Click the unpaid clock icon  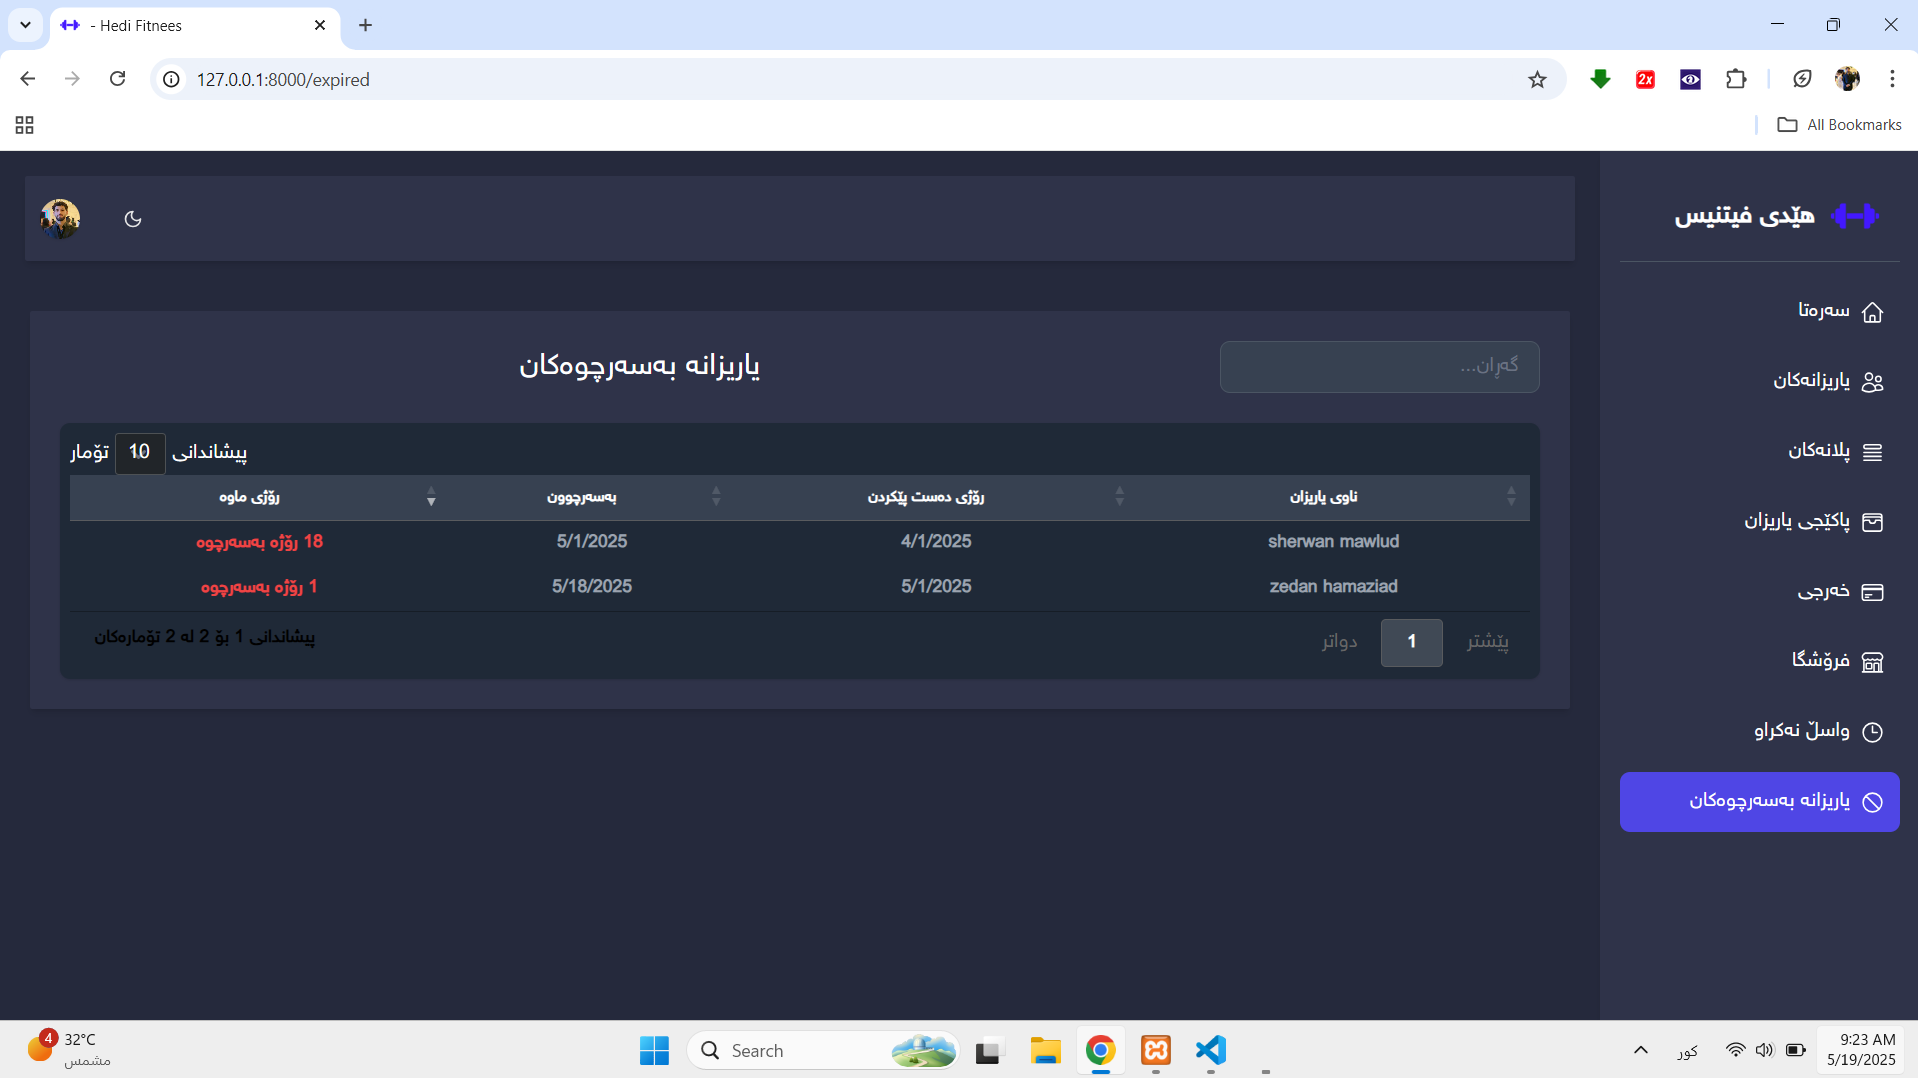(1872, 732)
